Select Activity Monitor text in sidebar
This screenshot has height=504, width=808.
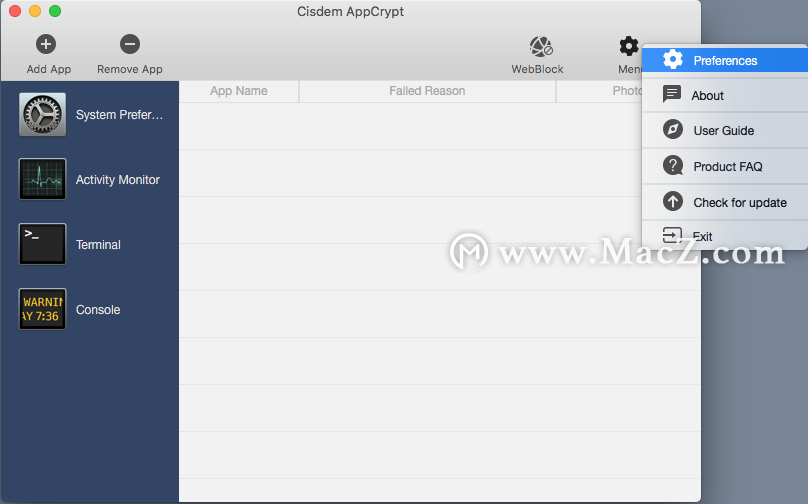pyautogui.click(x=117, y=179)
